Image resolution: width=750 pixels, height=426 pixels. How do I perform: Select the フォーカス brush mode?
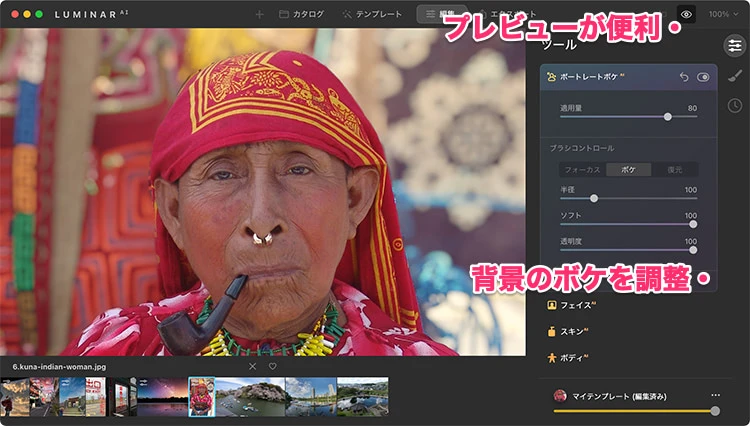582,169
